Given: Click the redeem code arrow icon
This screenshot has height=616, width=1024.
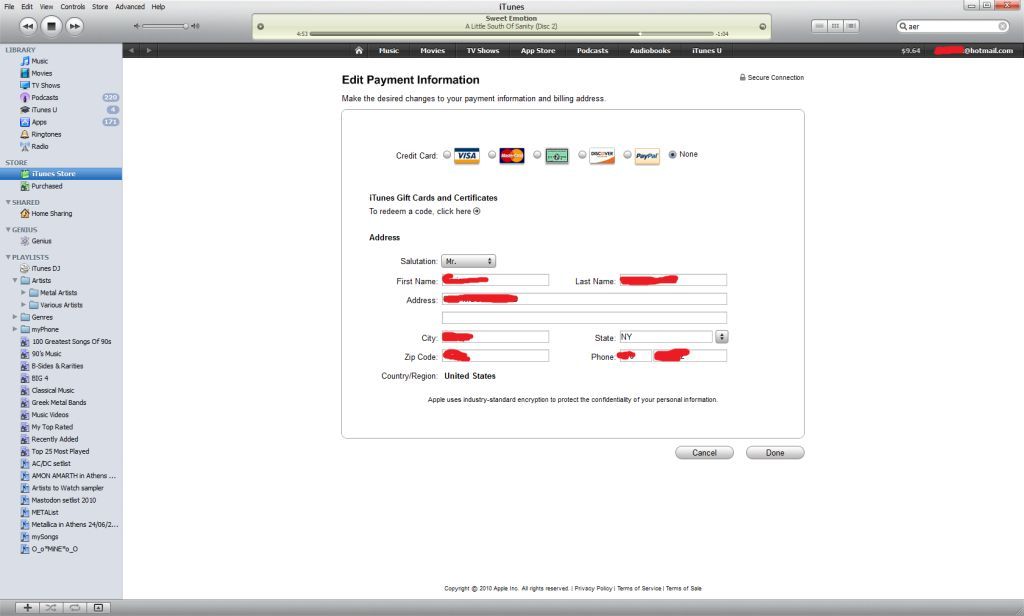Looking at the screenshot, I should [477, 211].
